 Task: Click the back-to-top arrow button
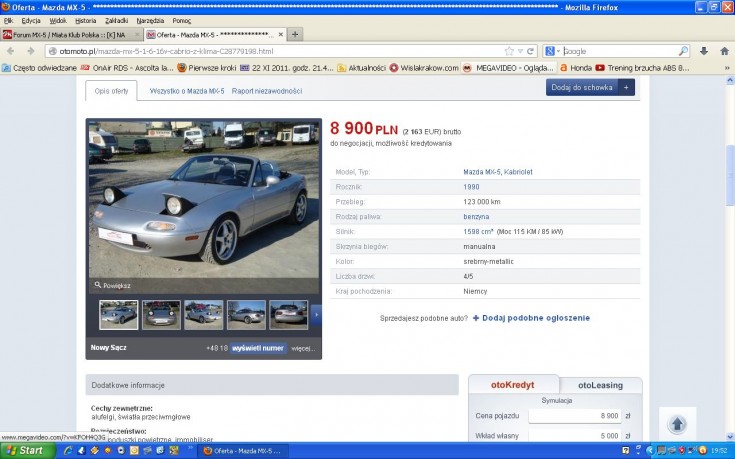(677, 424)
